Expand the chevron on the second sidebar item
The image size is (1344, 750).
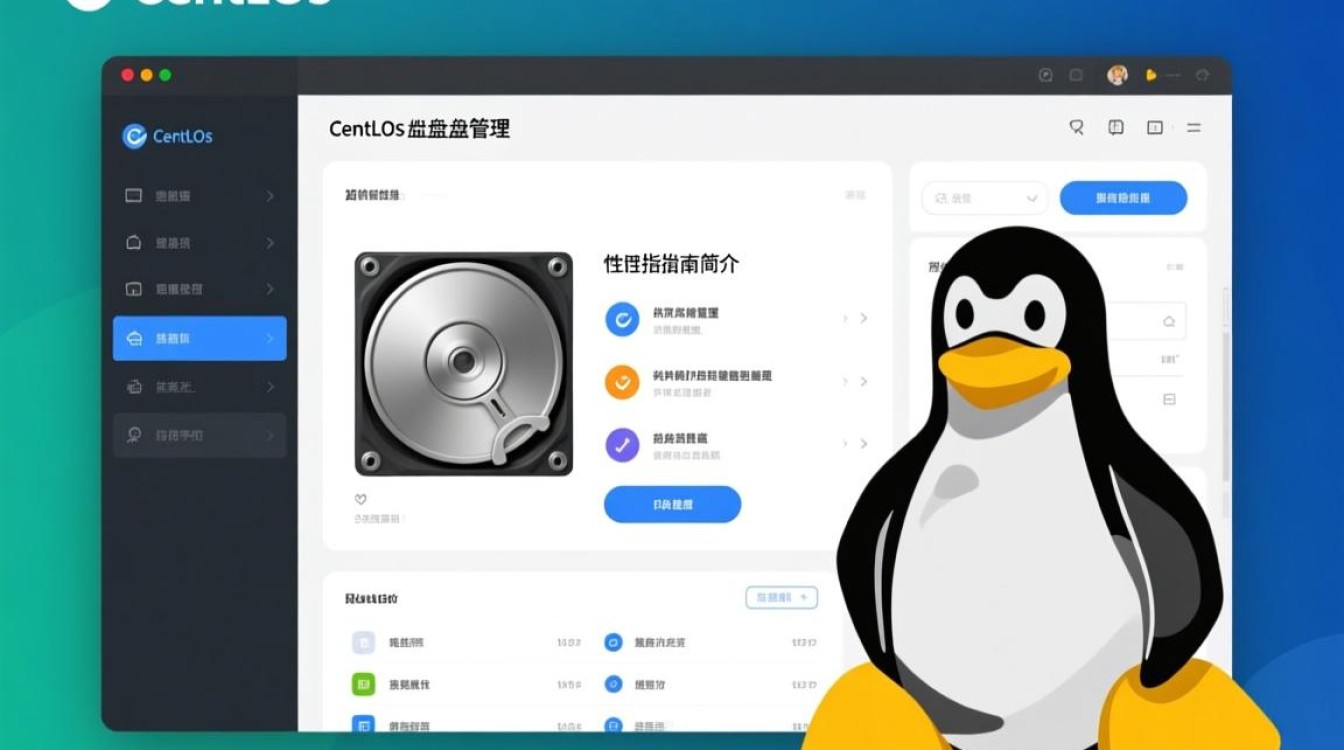(270, 243)
